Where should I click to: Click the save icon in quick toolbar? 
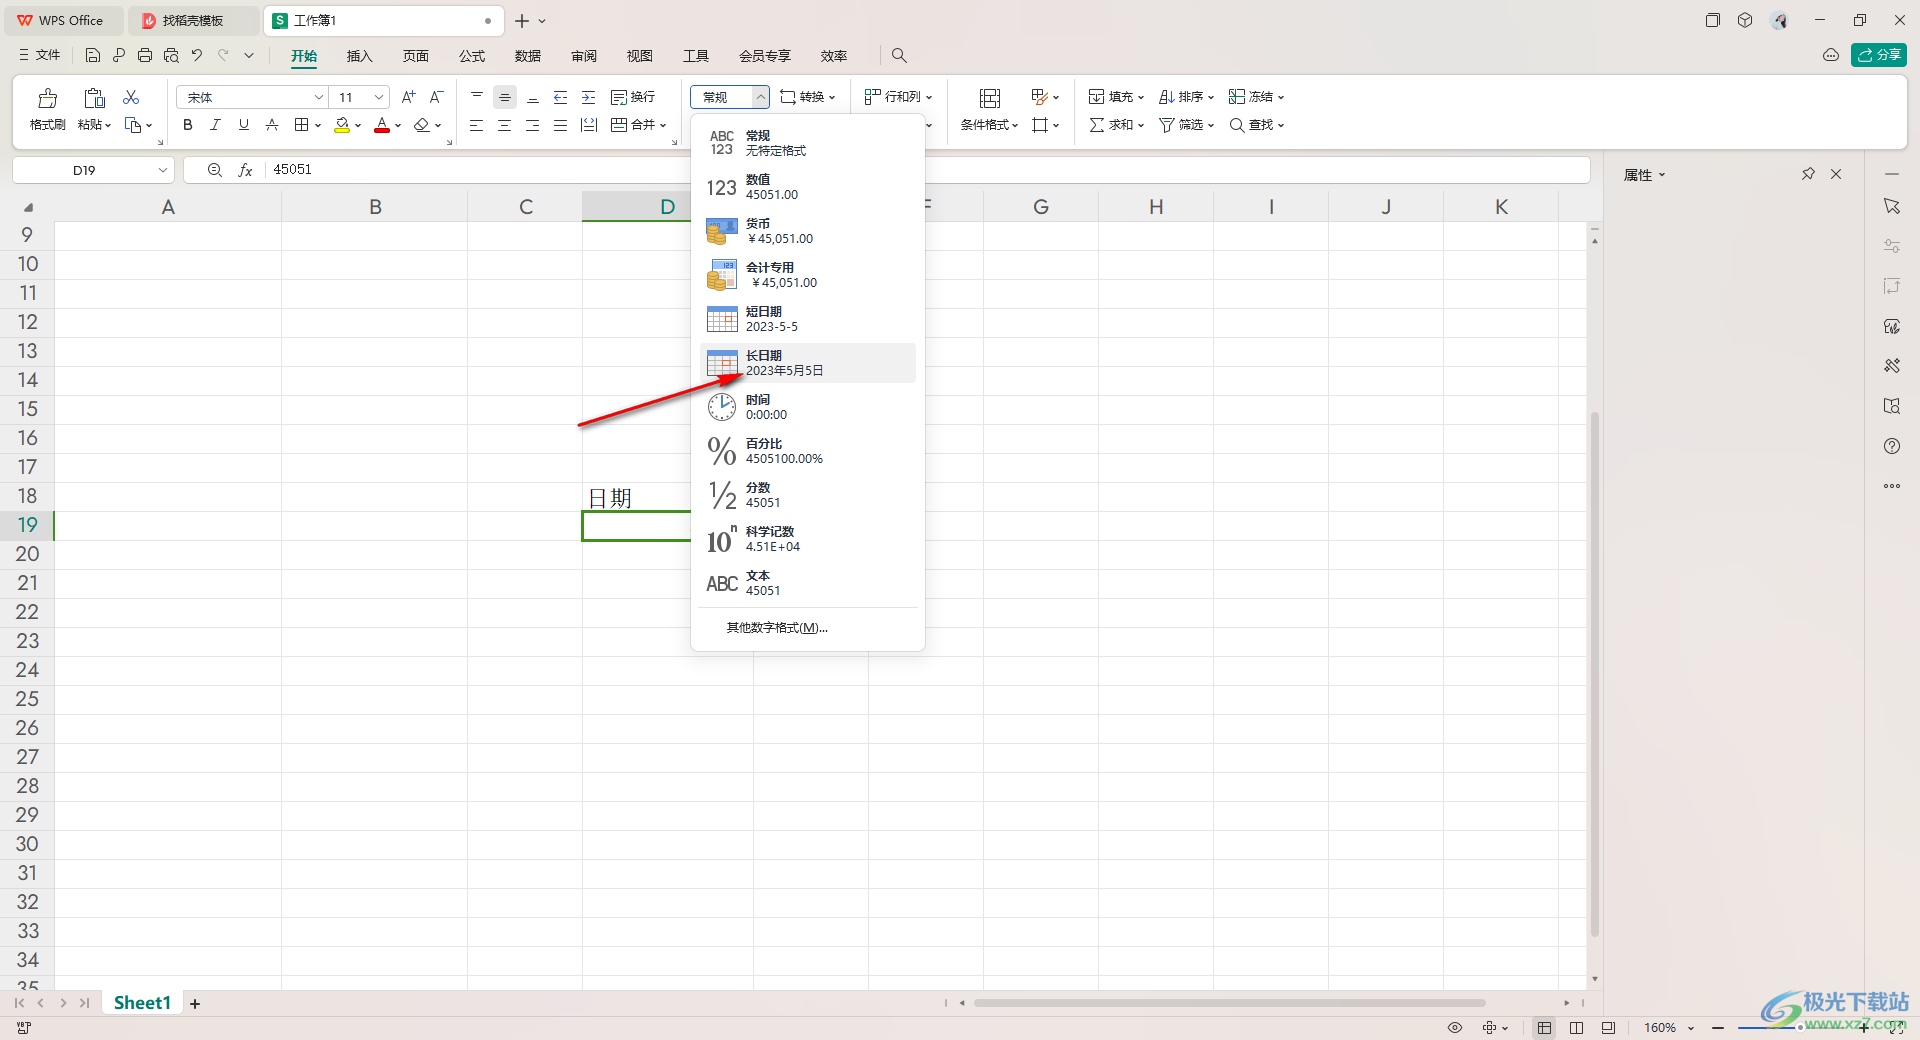(92, 55)
